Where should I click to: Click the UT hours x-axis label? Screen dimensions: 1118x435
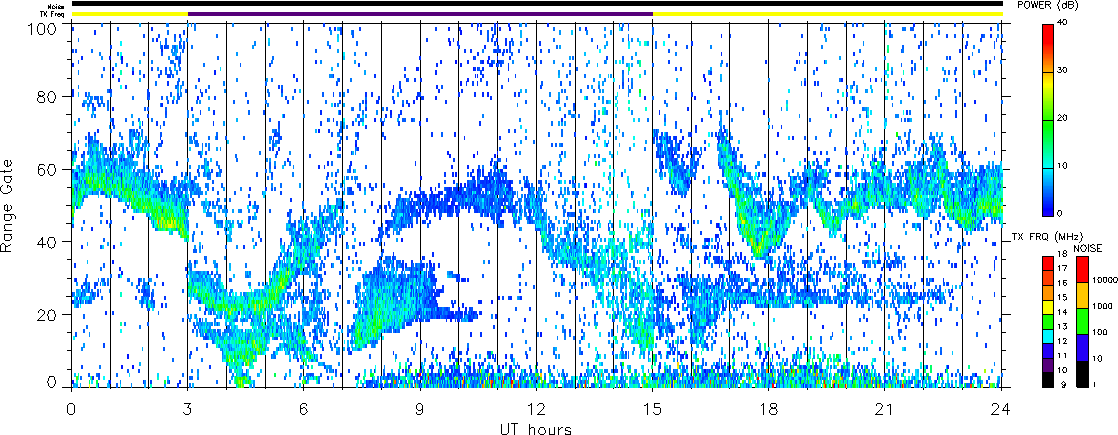[535, 428]
